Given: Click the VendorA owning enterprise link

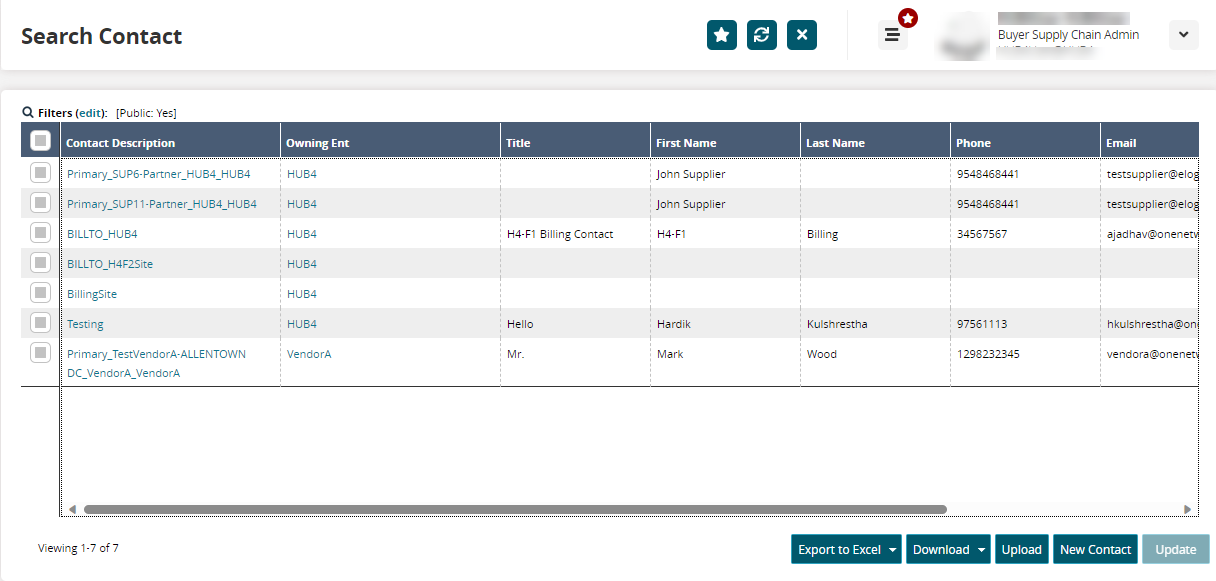Looking at the screenshot, I should pos(309,354).
